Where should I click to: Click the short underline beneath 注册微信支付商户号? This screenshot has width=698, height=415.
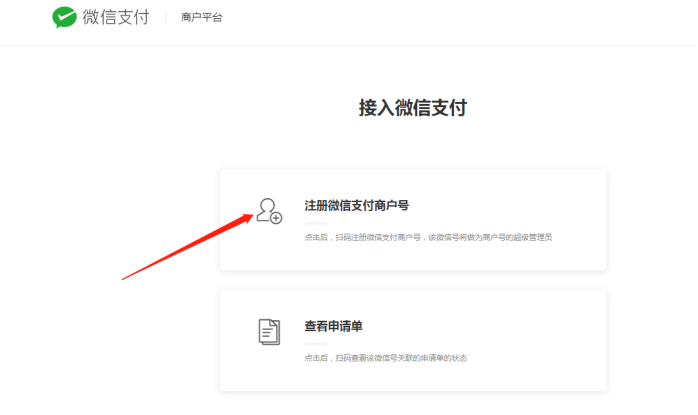point(315,223)
